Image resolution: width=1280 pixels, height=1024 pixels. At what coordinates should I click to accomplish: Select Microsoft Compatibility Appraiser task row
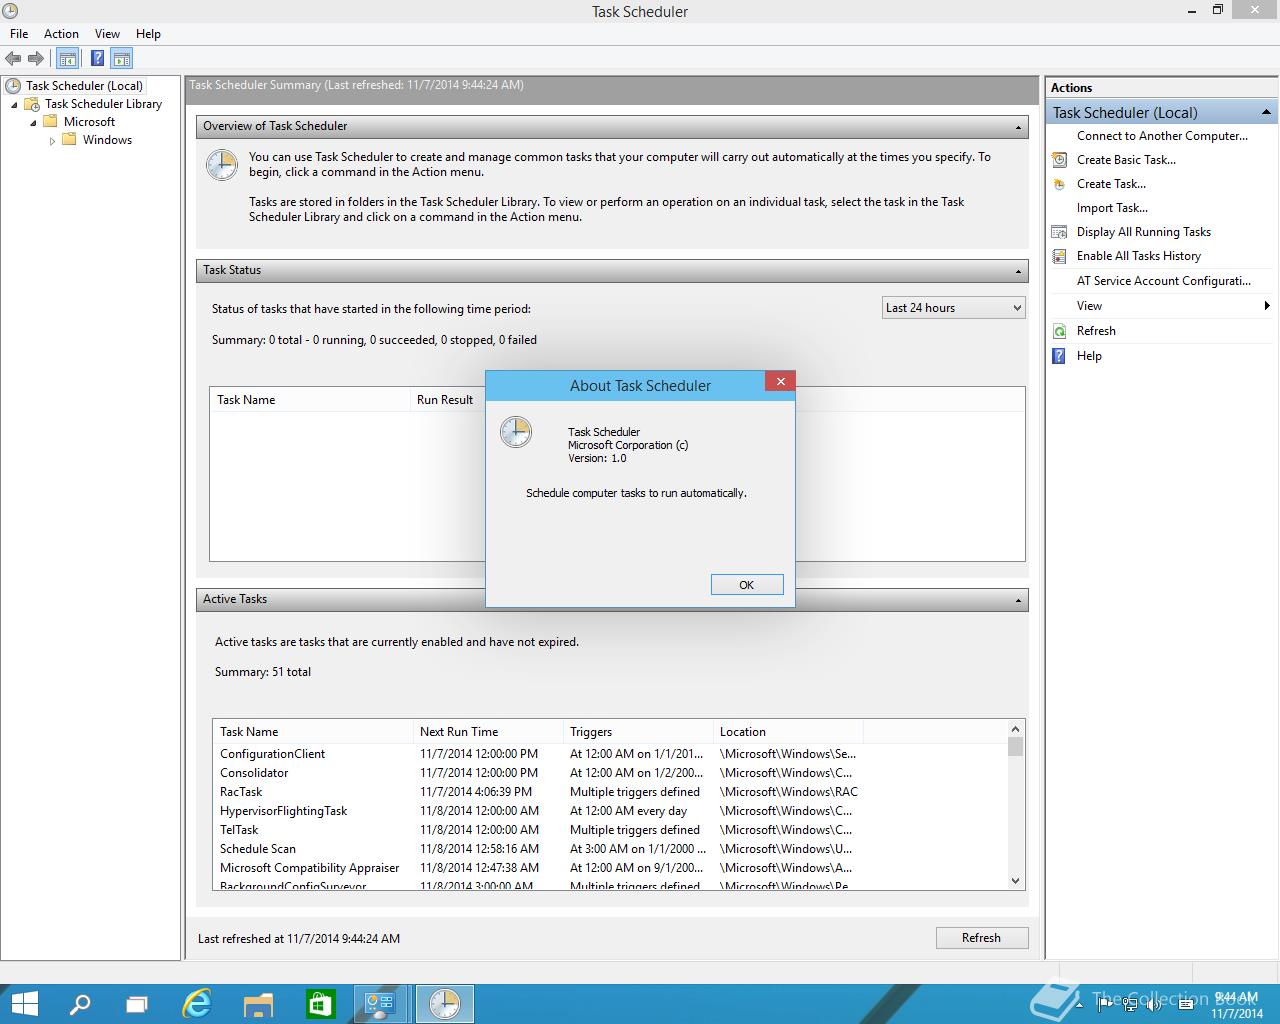click(610, 868)
